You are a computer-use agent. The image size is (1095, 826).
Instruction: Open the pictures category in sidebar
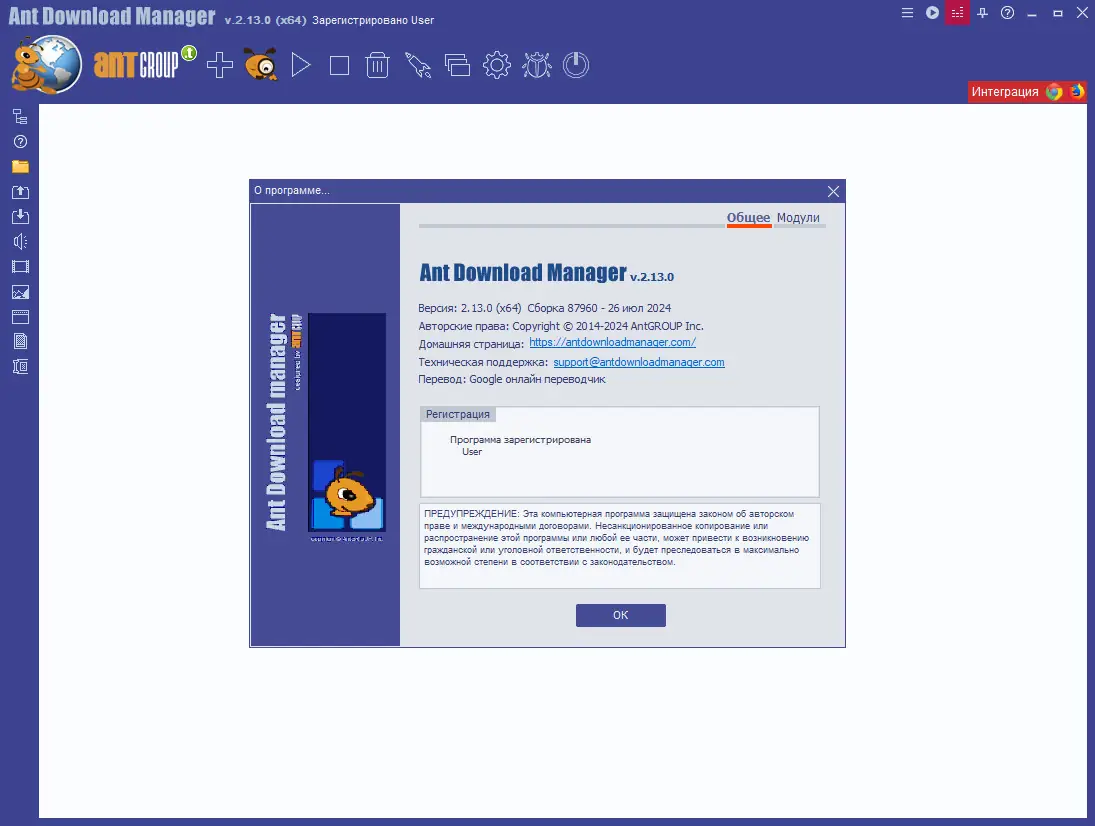(x=18, y=291)
